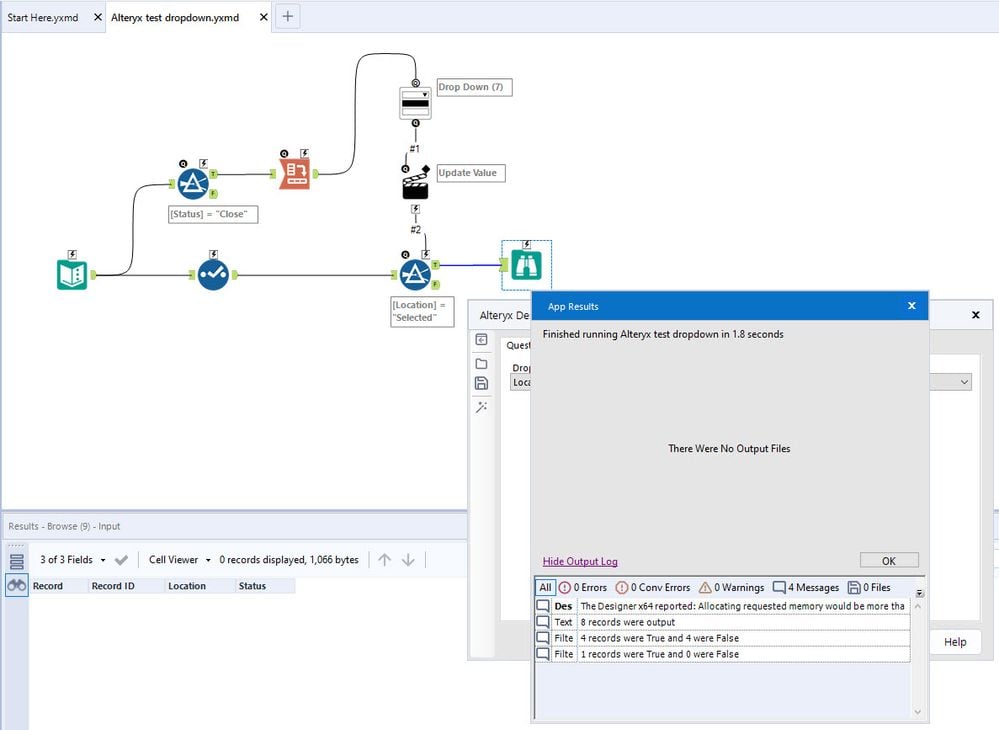Screen dimensions: 999x730
Task: Open the output log options menu arrow
Action: coord(919,593)
